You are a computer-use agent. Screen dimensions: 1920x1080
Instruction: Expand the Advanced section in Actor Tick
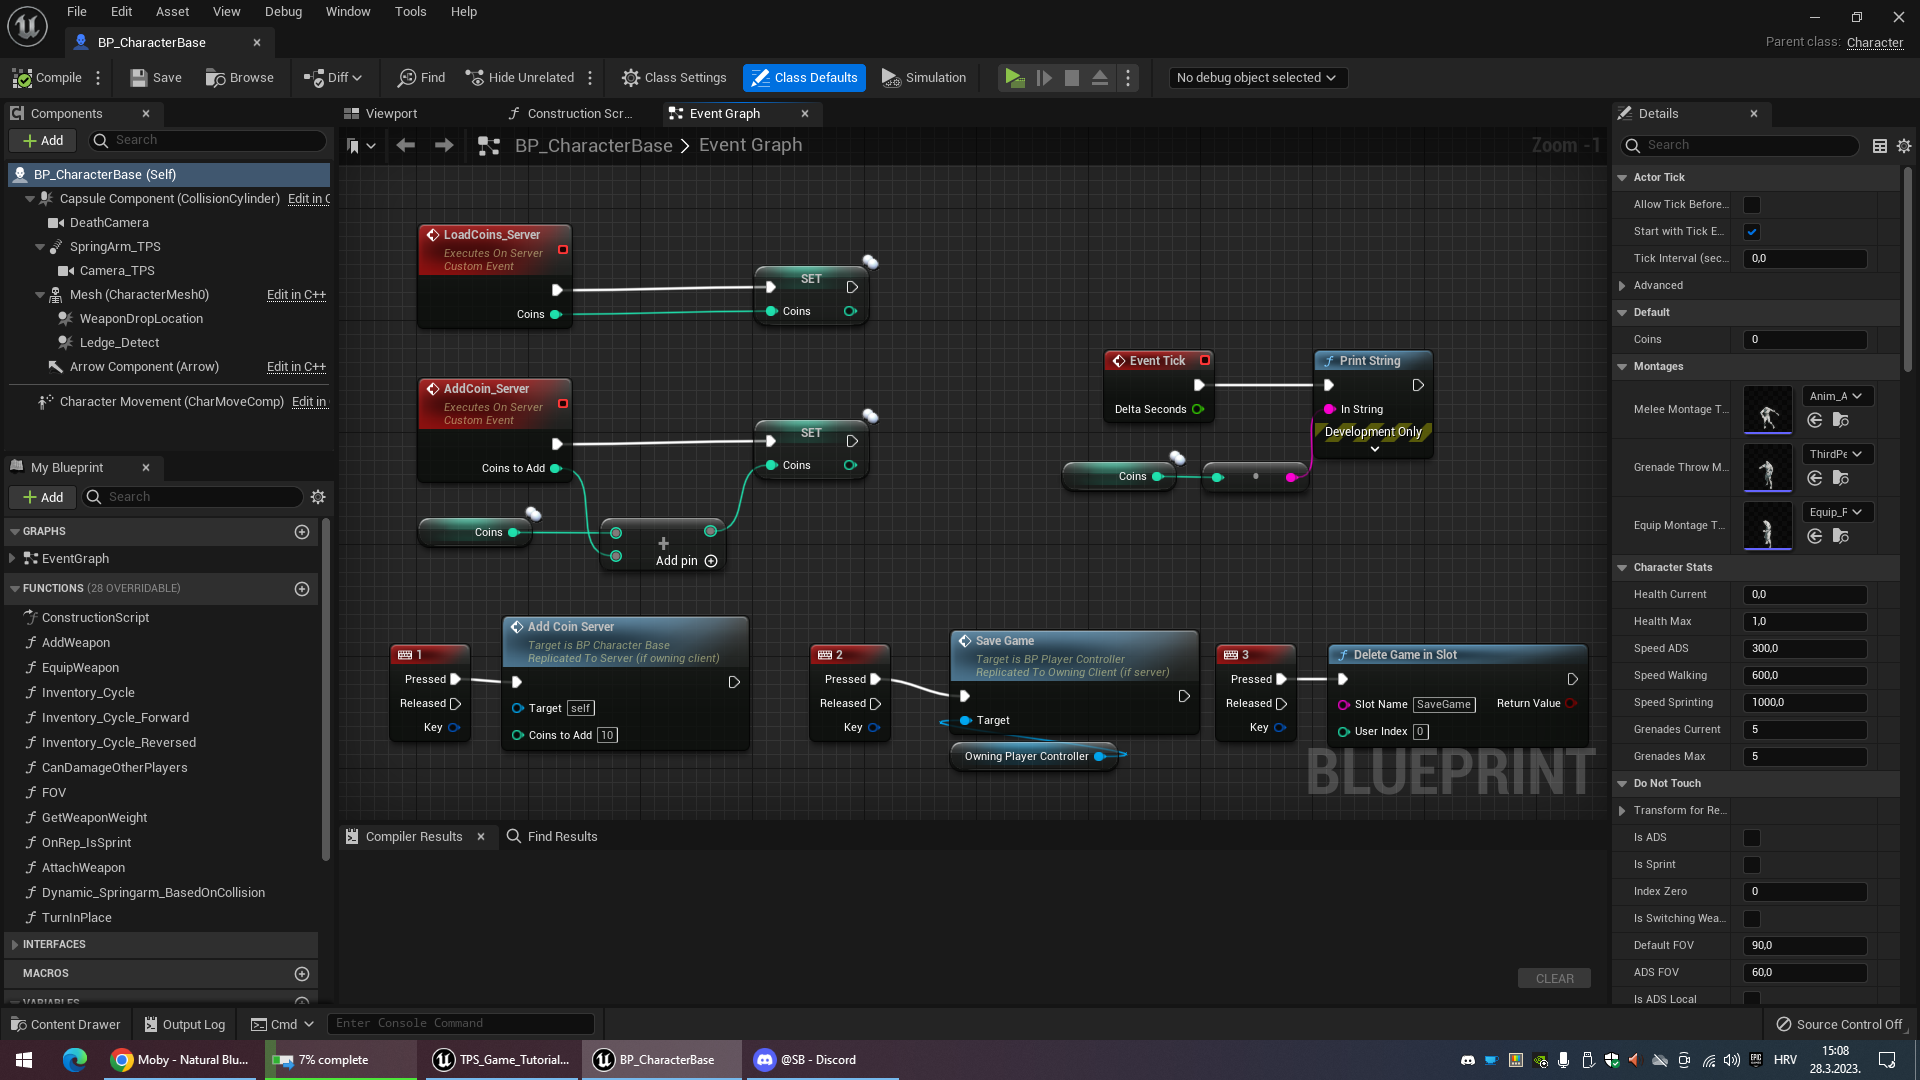[x=1622, y=286]
